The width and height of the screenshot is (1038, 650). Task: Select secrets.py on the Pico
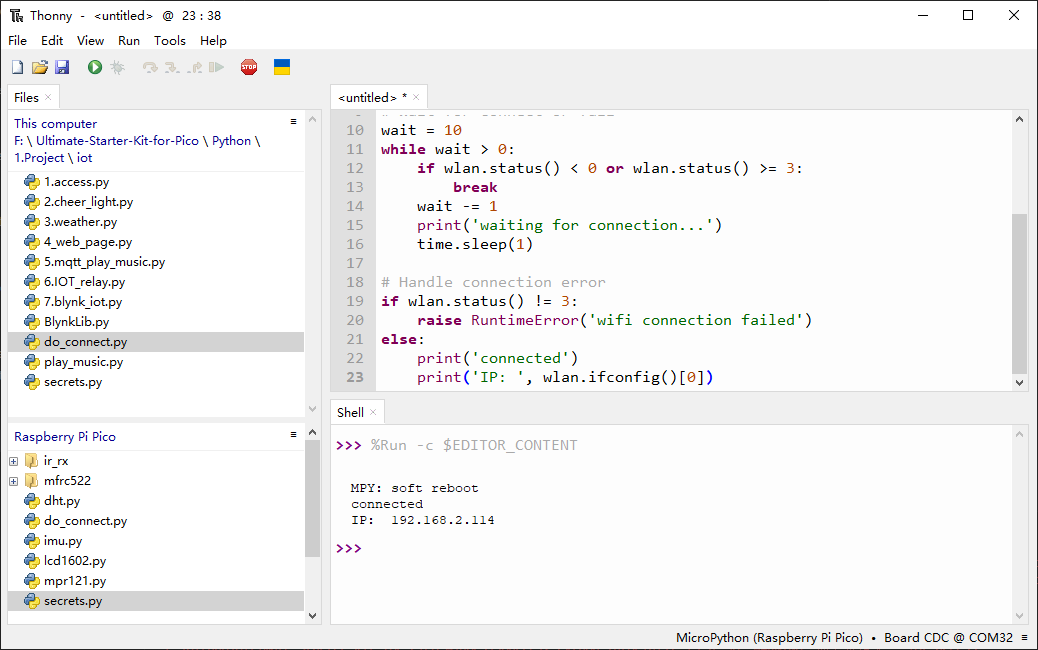pyautogui.click(x=156, y=601)
